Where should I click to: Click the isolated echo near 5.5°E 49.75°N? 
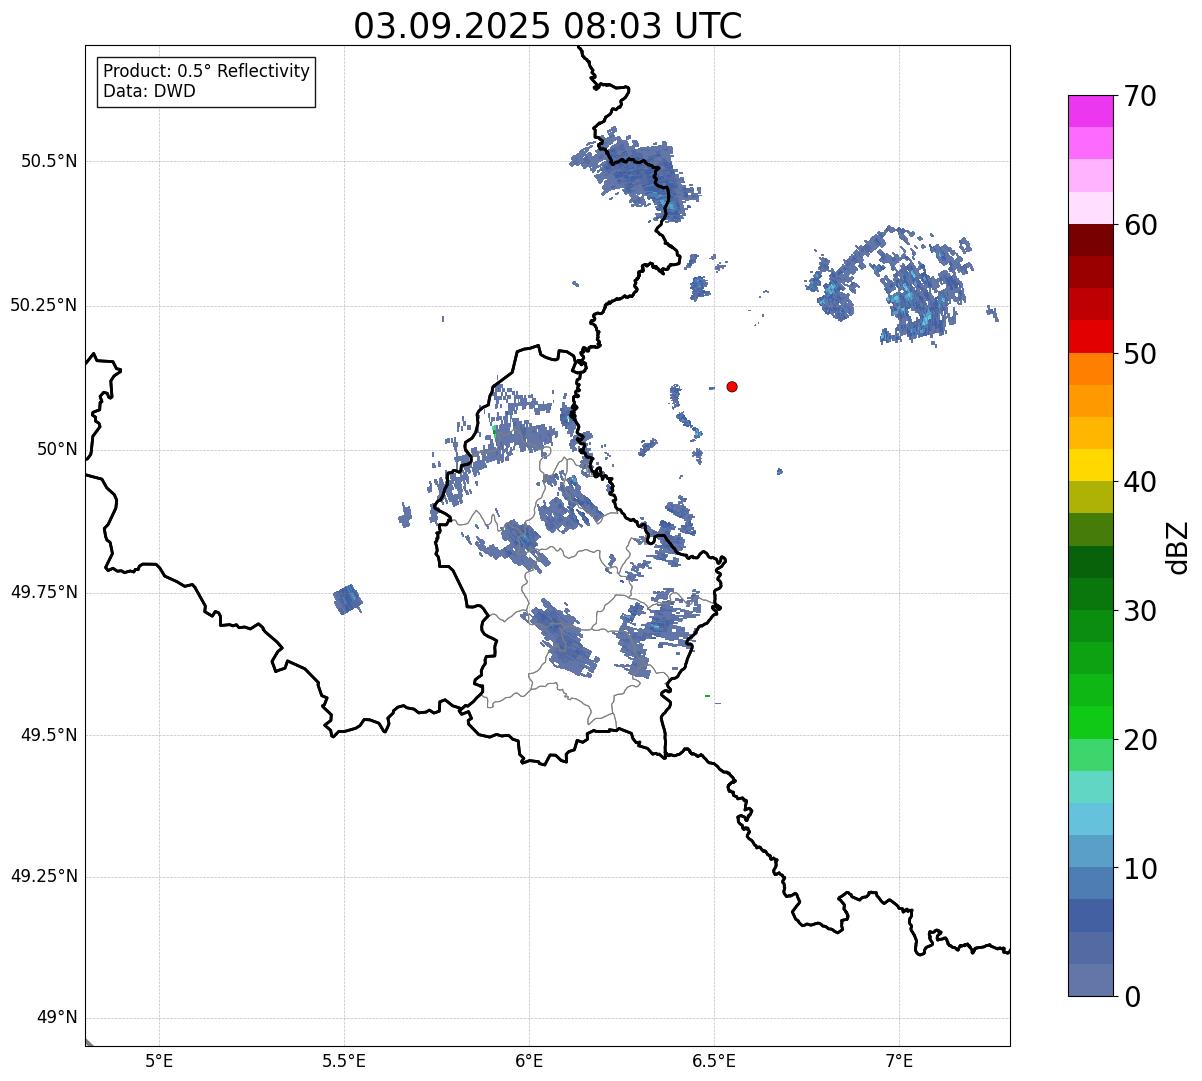348,599
